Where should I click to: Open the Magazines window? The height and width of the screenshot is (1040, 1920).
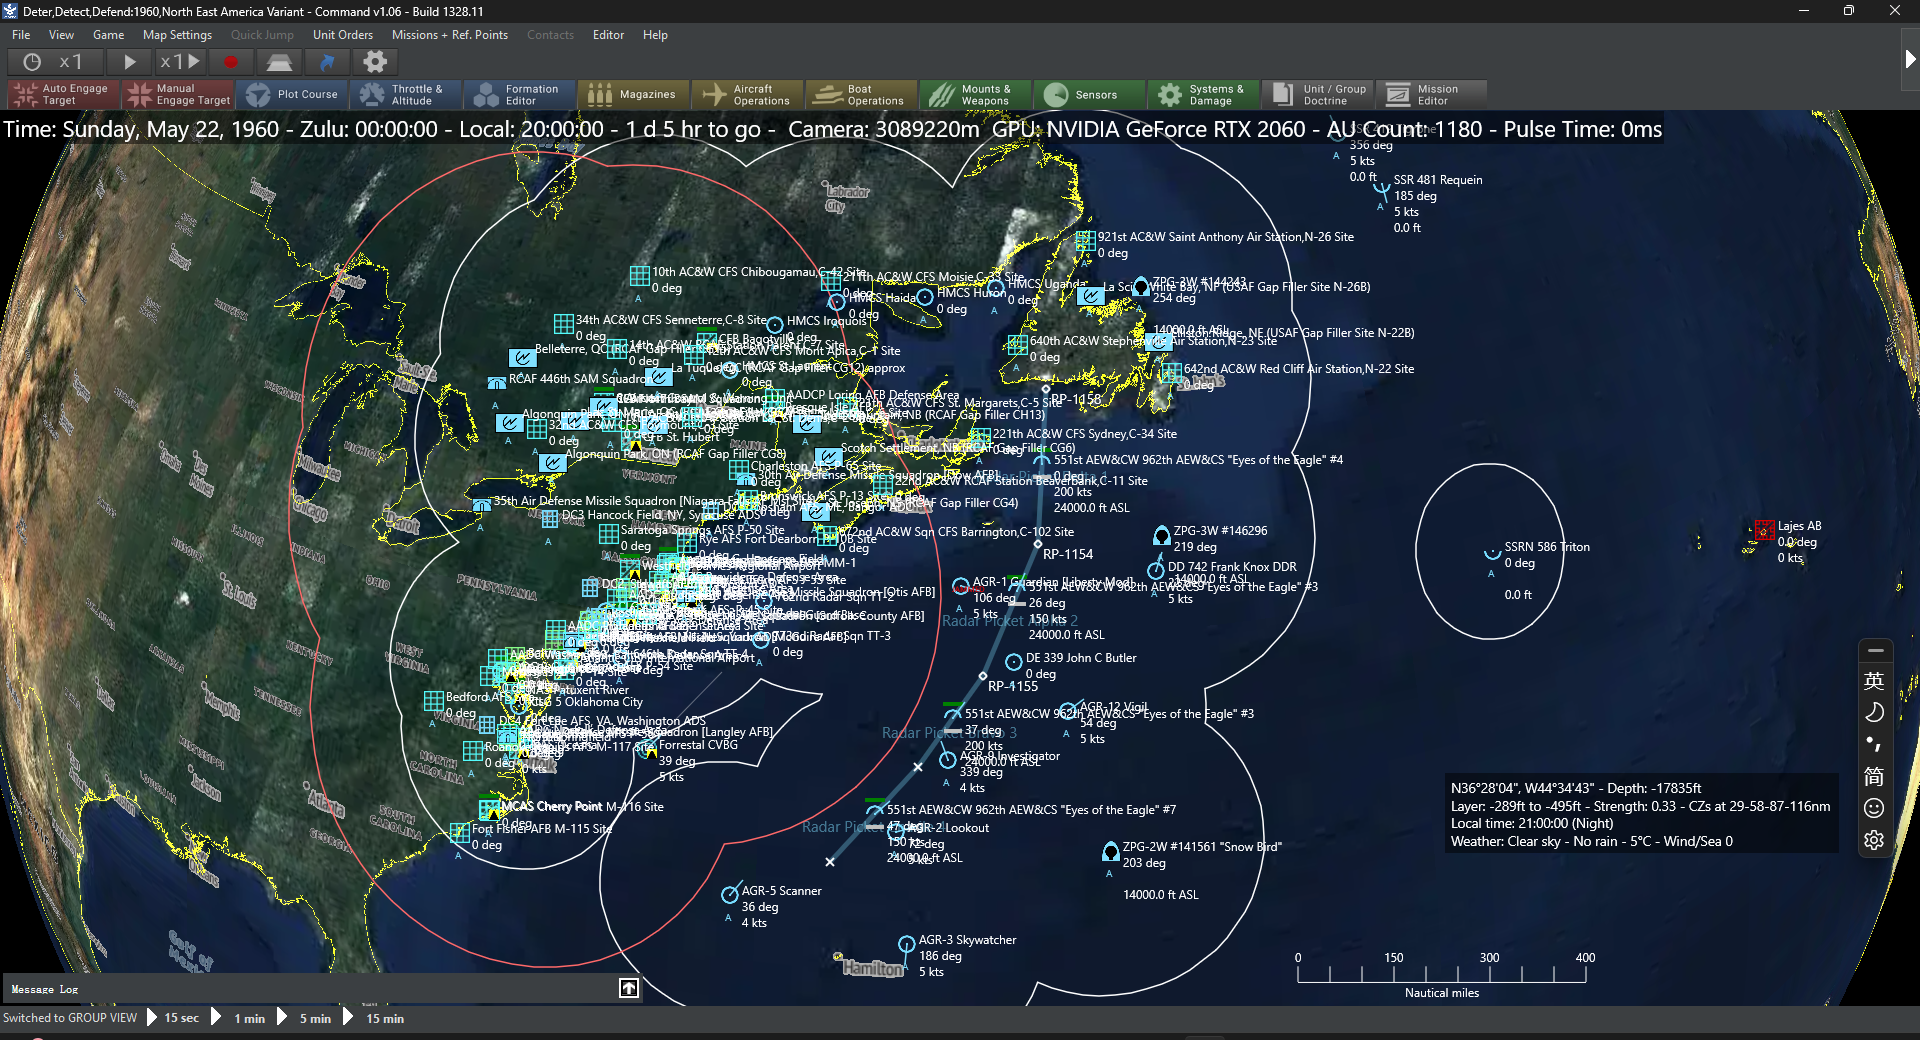click(633, 94)
